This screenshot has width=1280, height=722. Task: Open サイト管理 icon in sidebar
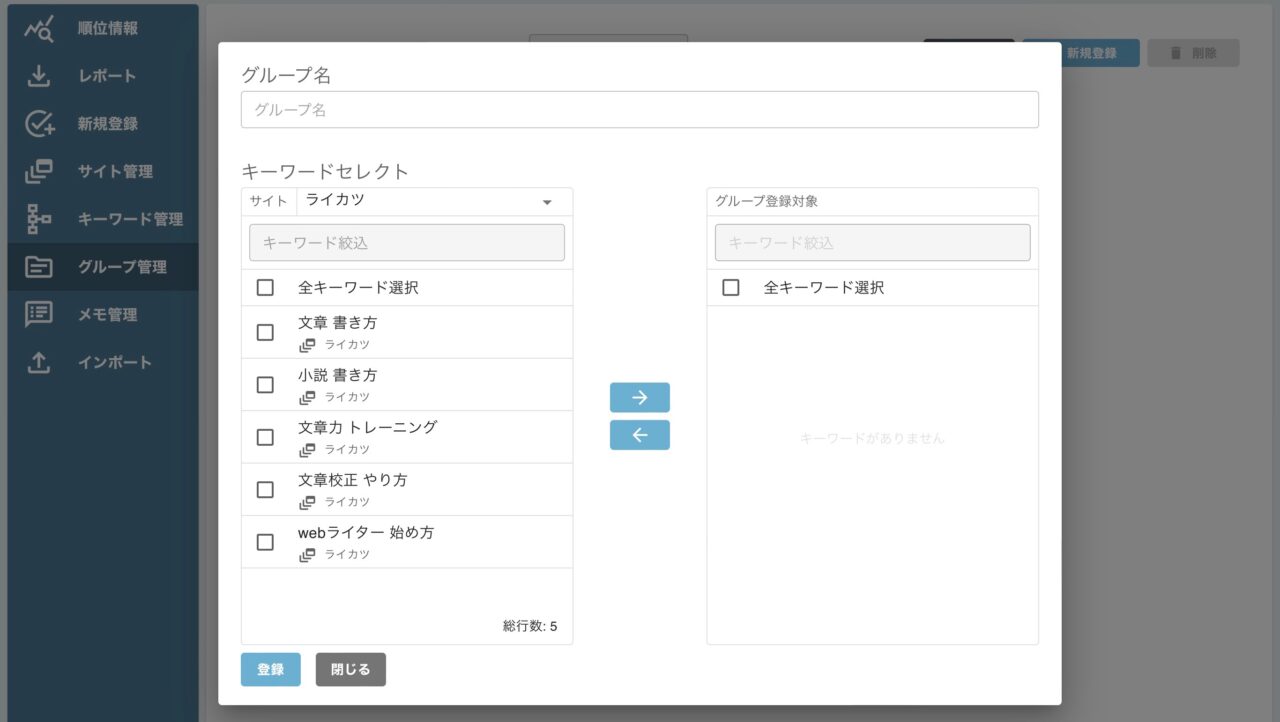coord(38,171)
